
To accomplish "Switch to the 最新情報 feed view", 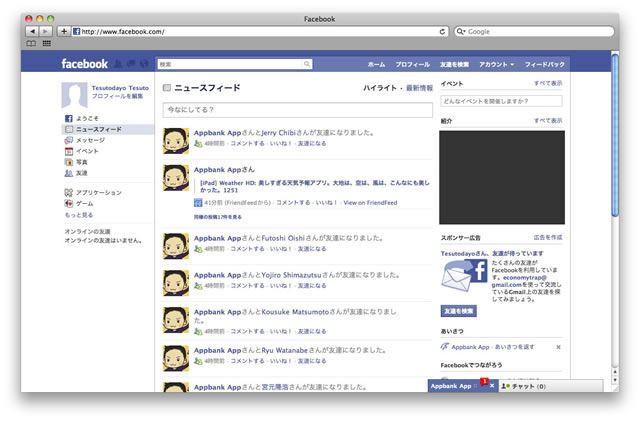I will click(419, 88).
